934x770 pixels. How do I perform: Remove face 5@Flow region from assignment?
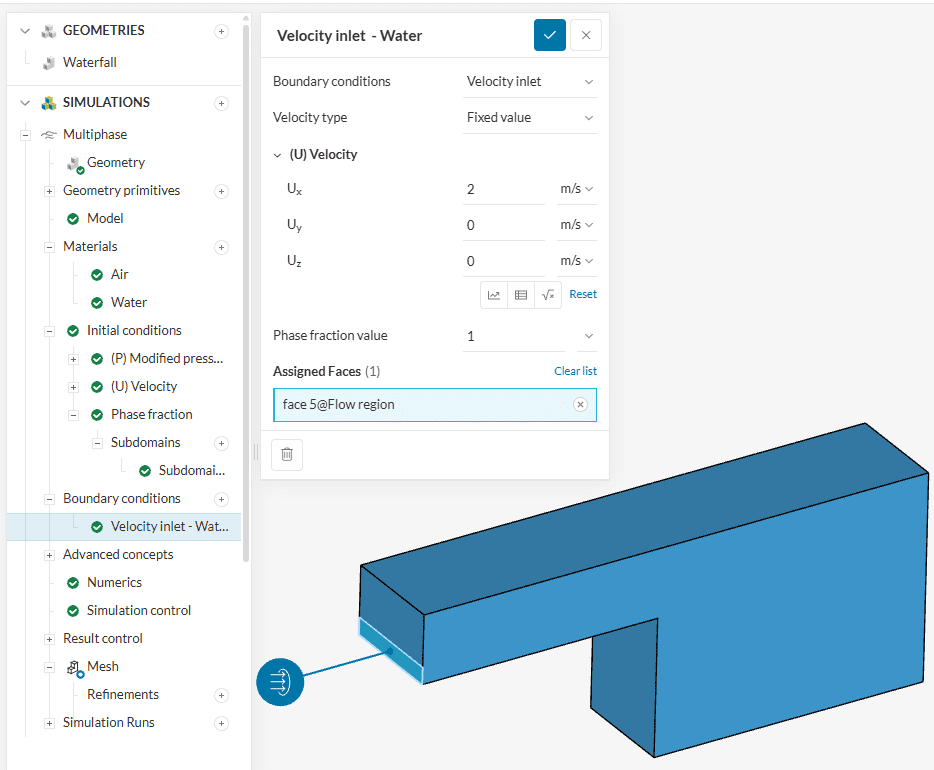[580, 405]
